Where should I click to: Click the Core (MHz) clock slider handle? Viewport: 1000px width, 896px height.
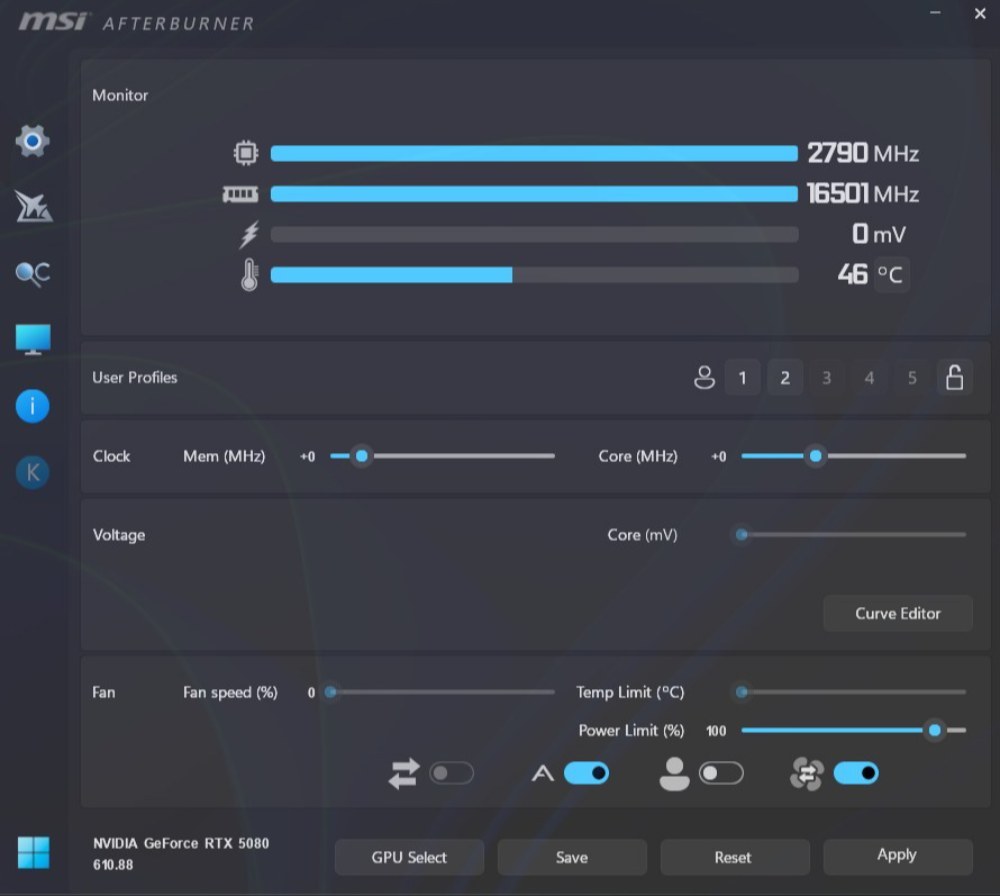tap(816, 456)
